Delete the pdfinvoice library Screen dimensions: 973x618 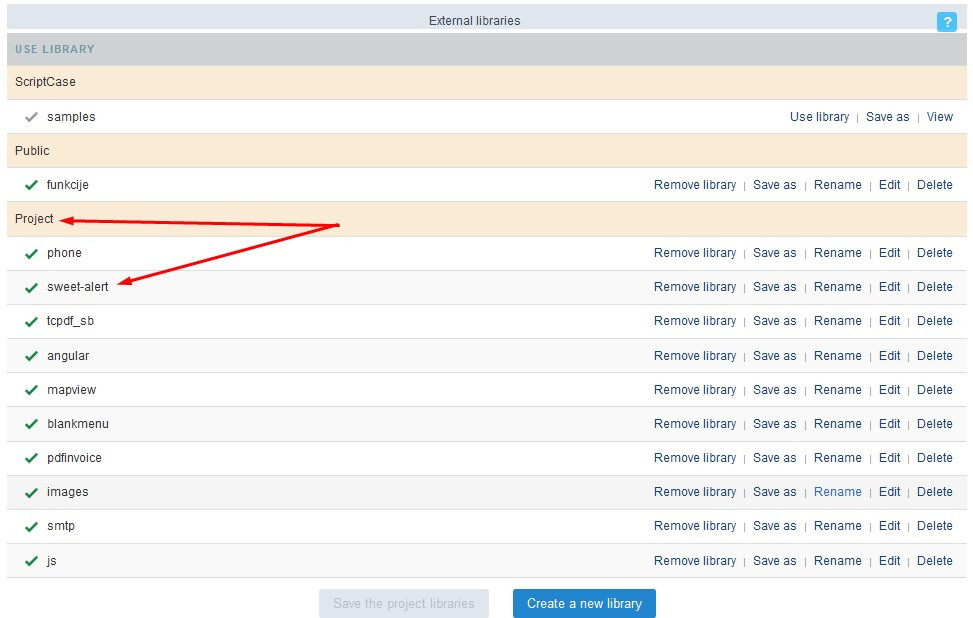[935, 458]
